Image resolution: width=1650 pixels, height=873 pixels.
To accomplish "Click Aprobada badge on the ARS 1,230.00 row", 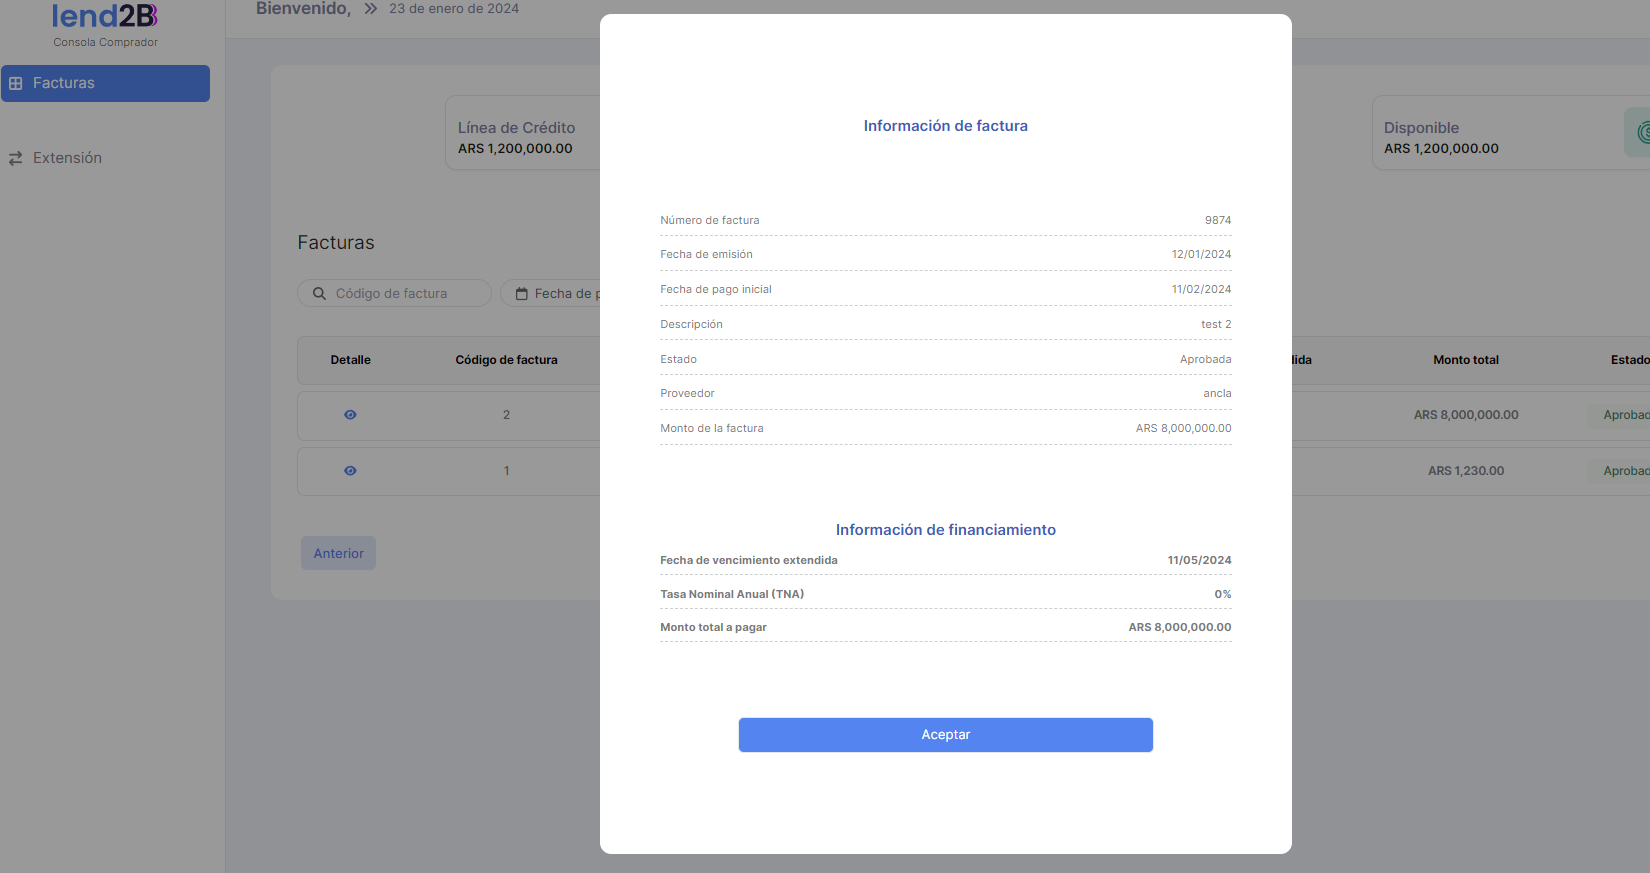I will [x=1622, y=471].
